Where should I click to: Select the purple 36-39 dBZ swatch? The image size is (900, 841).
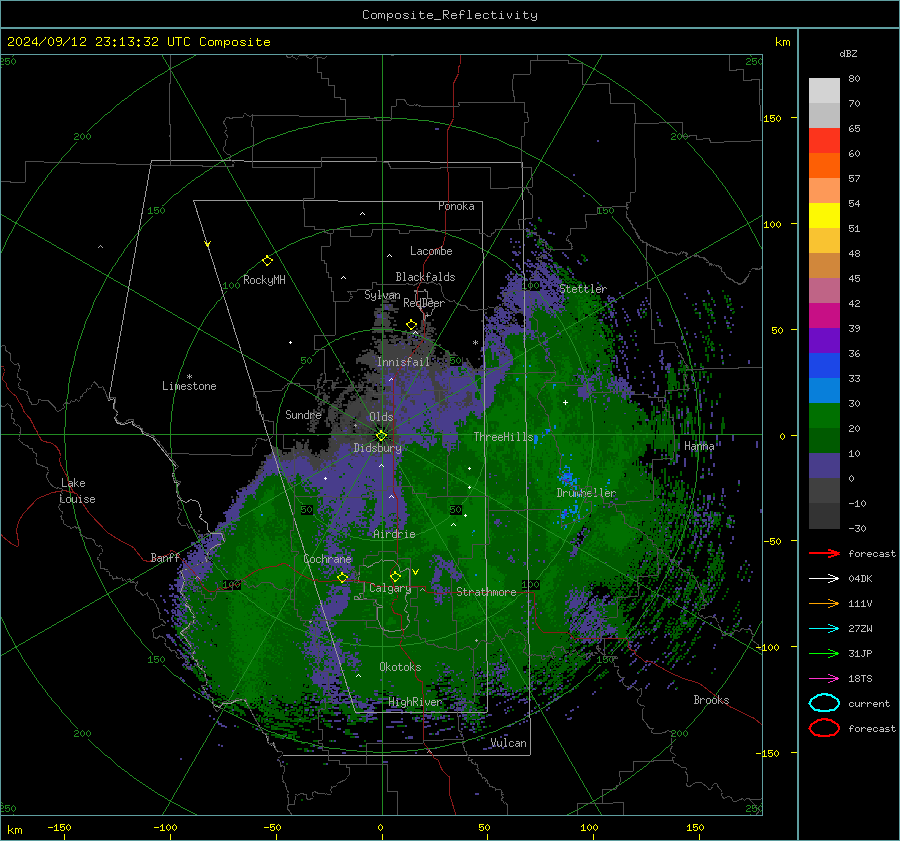pos(824,341)
